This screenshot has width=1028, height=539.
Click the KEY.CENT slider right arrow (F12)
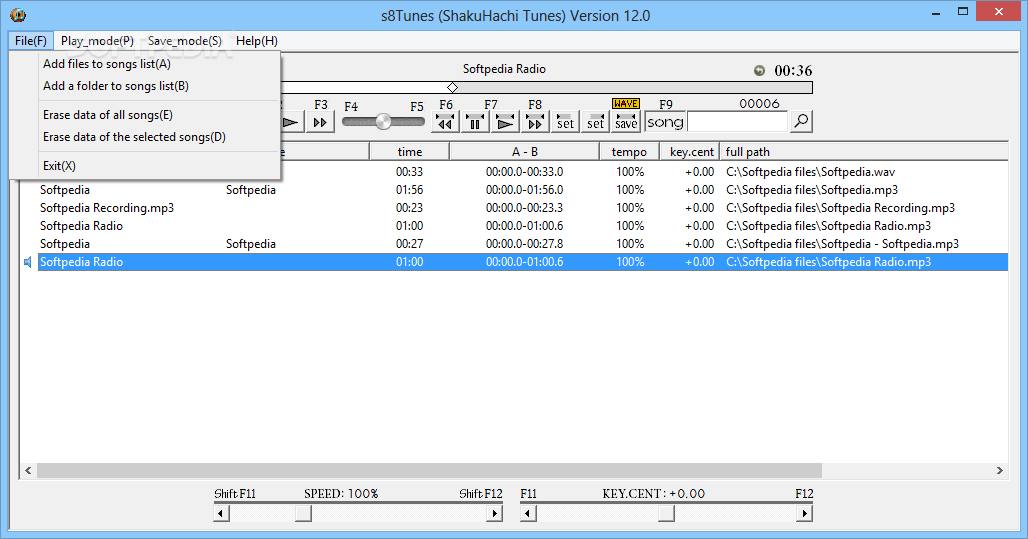click(804, 513)
